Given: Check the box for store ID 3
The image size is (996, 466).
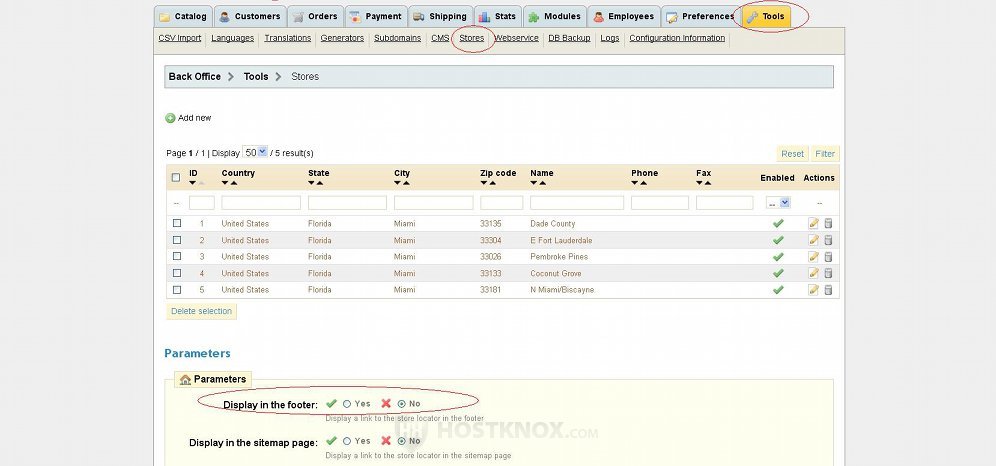Looking at the screenshot, I should (177, 256).
